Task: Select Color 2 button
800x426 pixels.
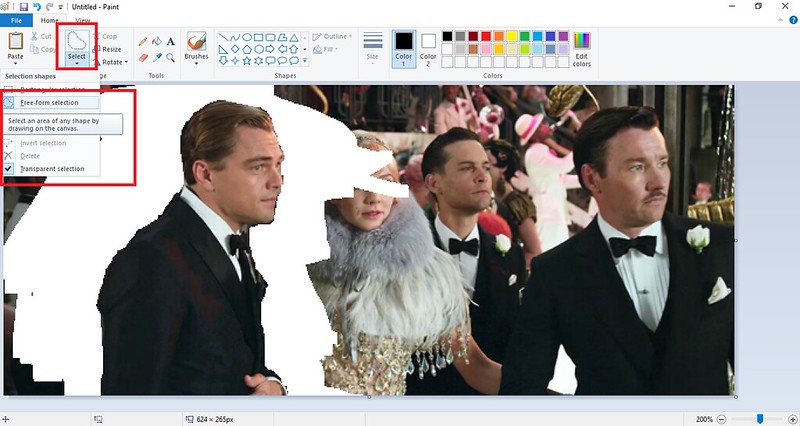Action: pyautogui.click(x=429, y=47)
